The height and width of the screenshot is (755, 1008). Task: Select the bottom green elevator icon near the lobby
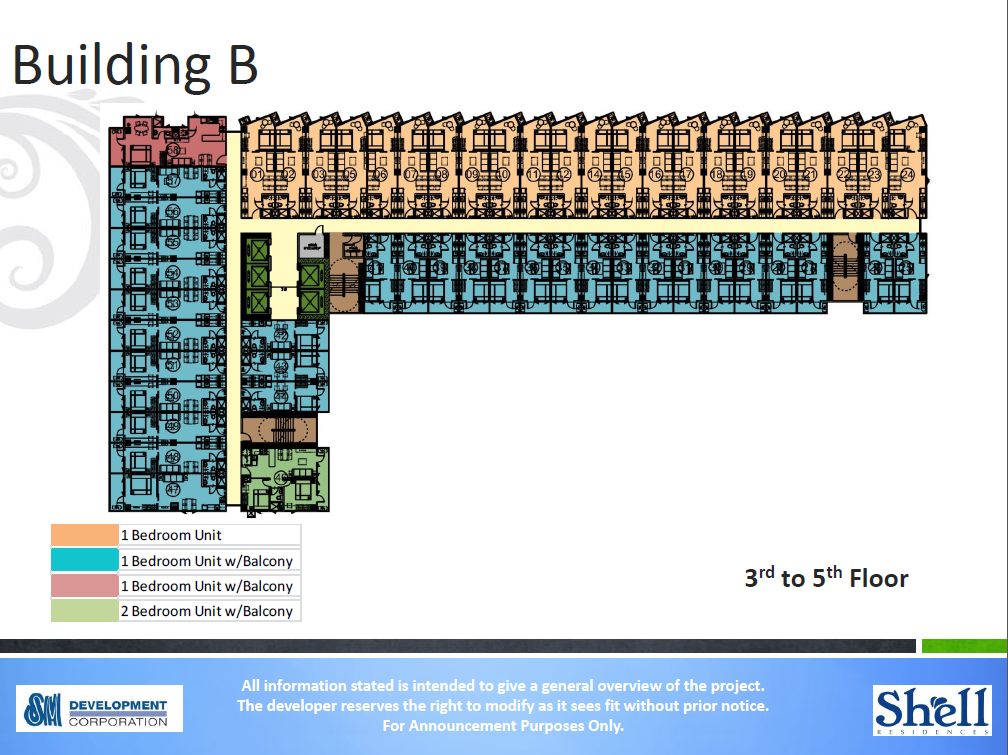[257, 303]
